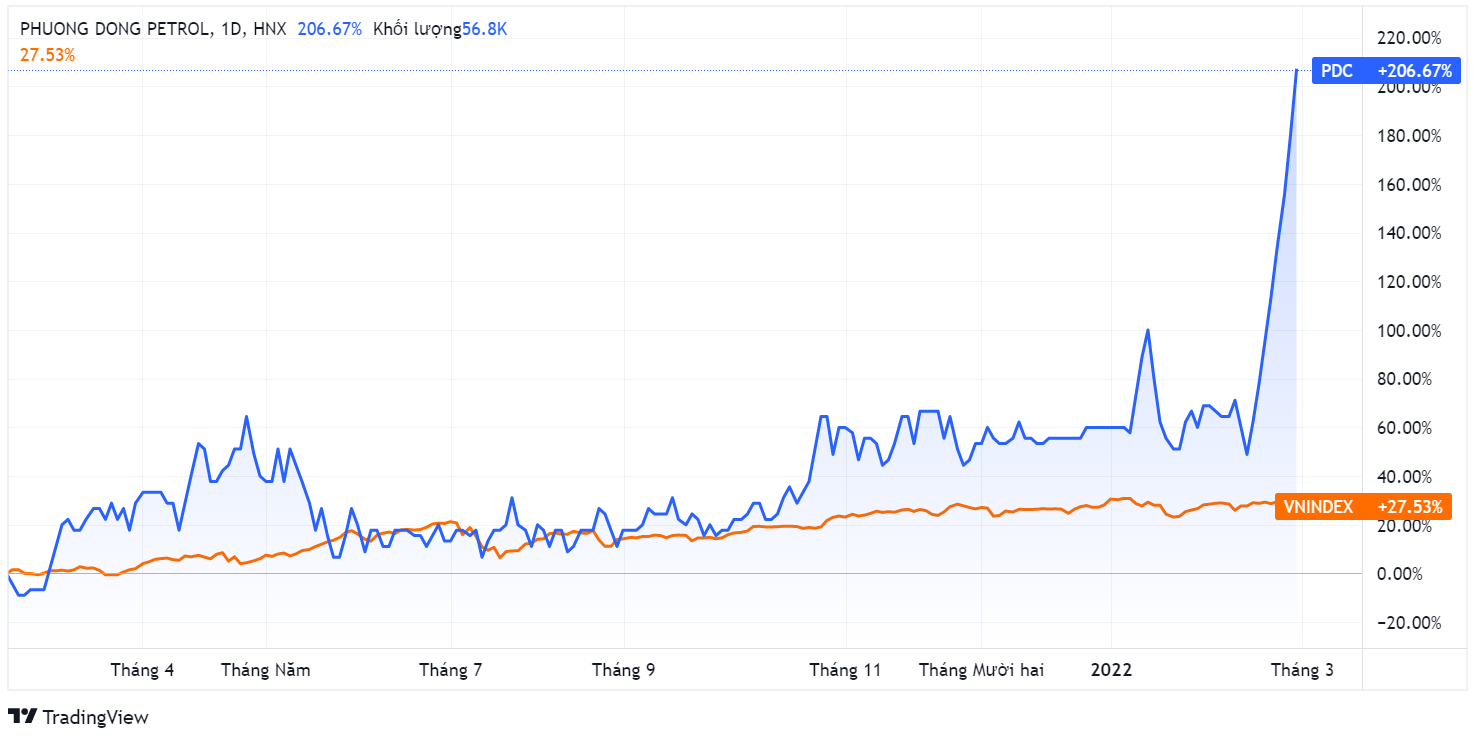Select the orange 27.53% legend value

47,55
